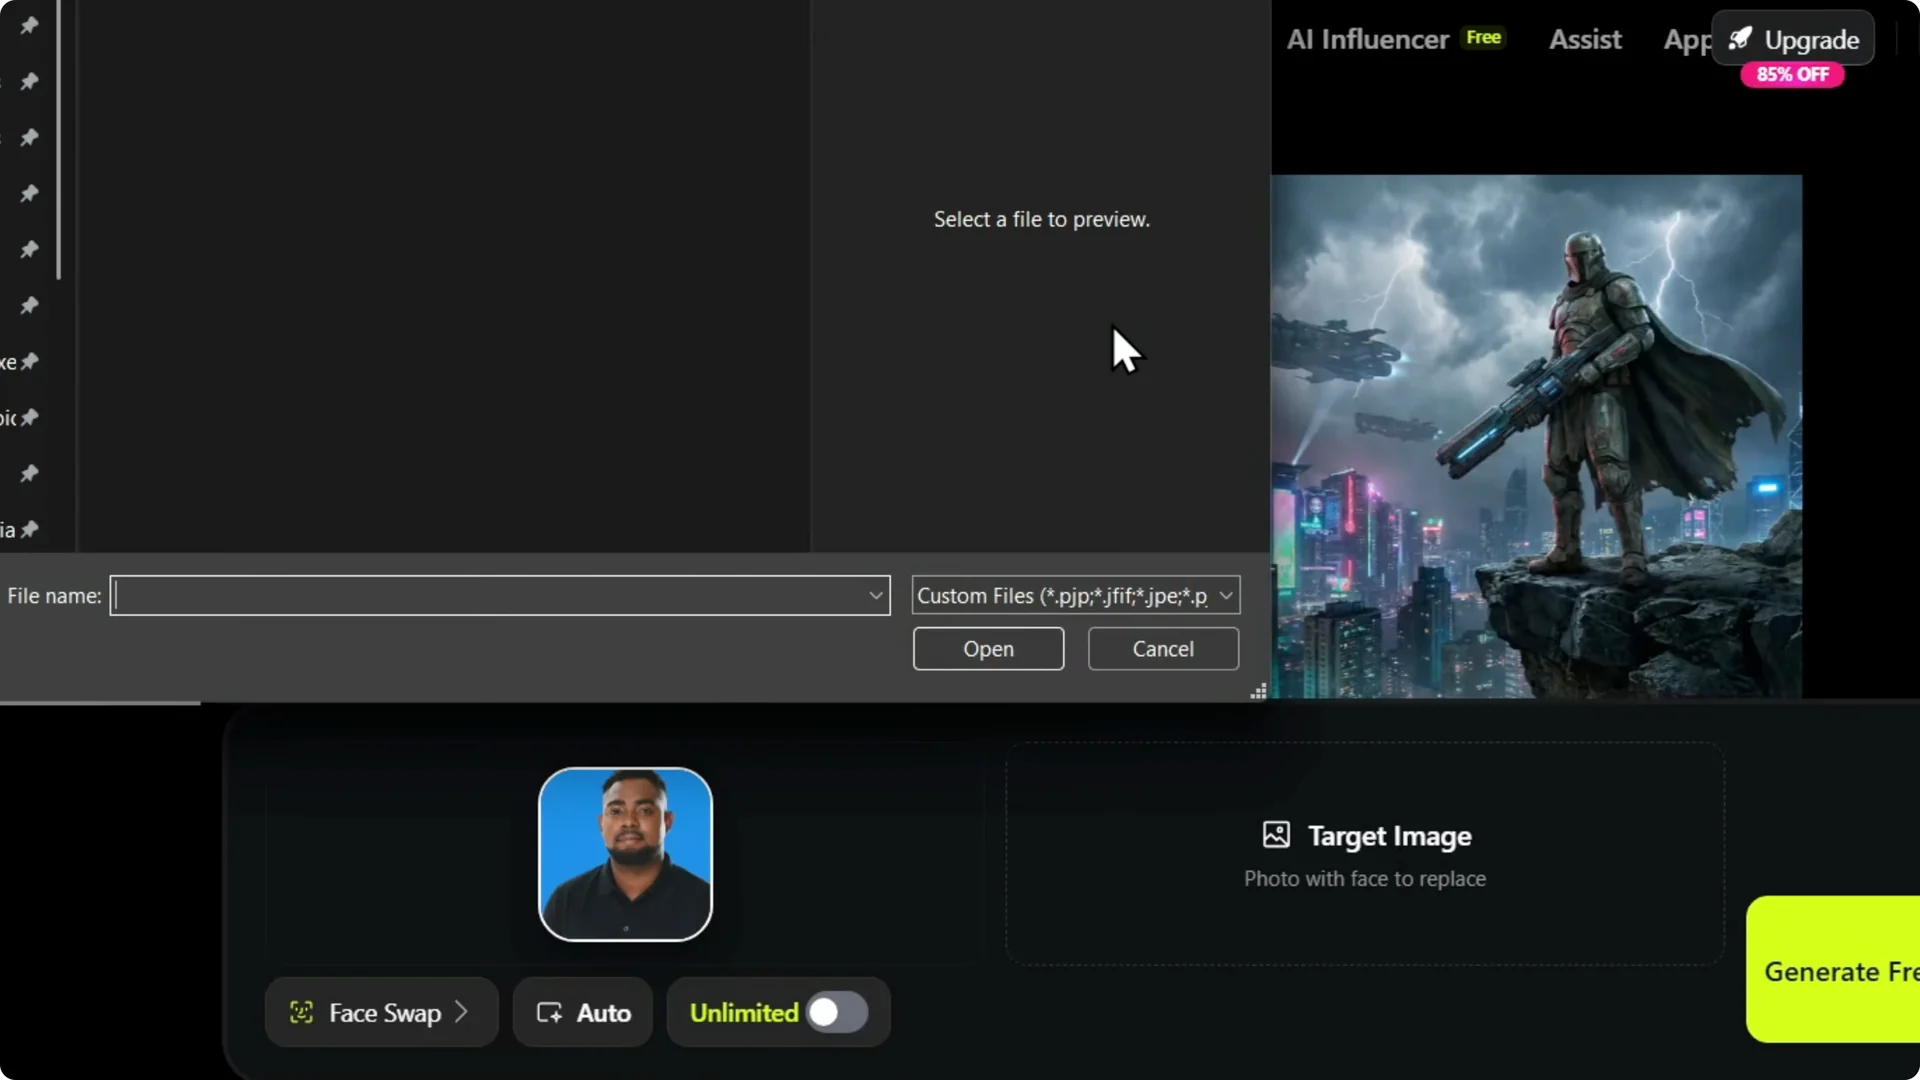Image resolution: width=1920 pixels, height=1080 pixels.
Task: Unpin the folder ending in 'xe'
Action: [x=29, y=362]
